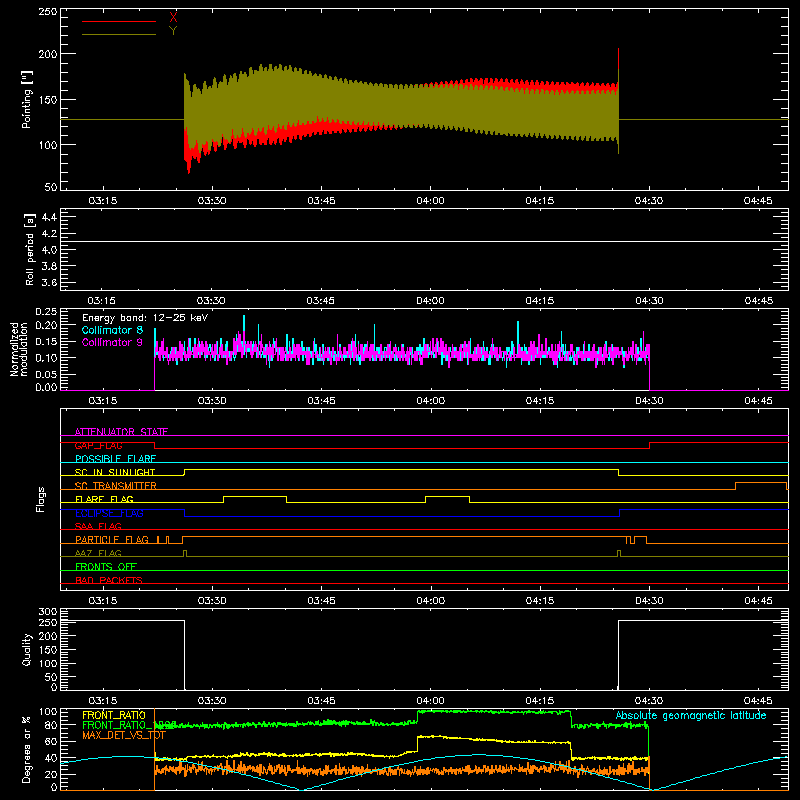Click the olive Y legend line
The height and width of the screenshot is (800, 800).
(x=119, y=35)
